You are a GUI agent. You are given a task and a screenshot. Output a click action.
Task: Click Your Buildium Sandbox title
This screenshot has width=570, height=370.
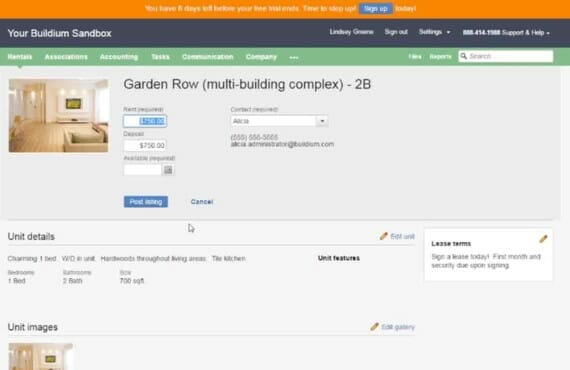coord(60,33)
